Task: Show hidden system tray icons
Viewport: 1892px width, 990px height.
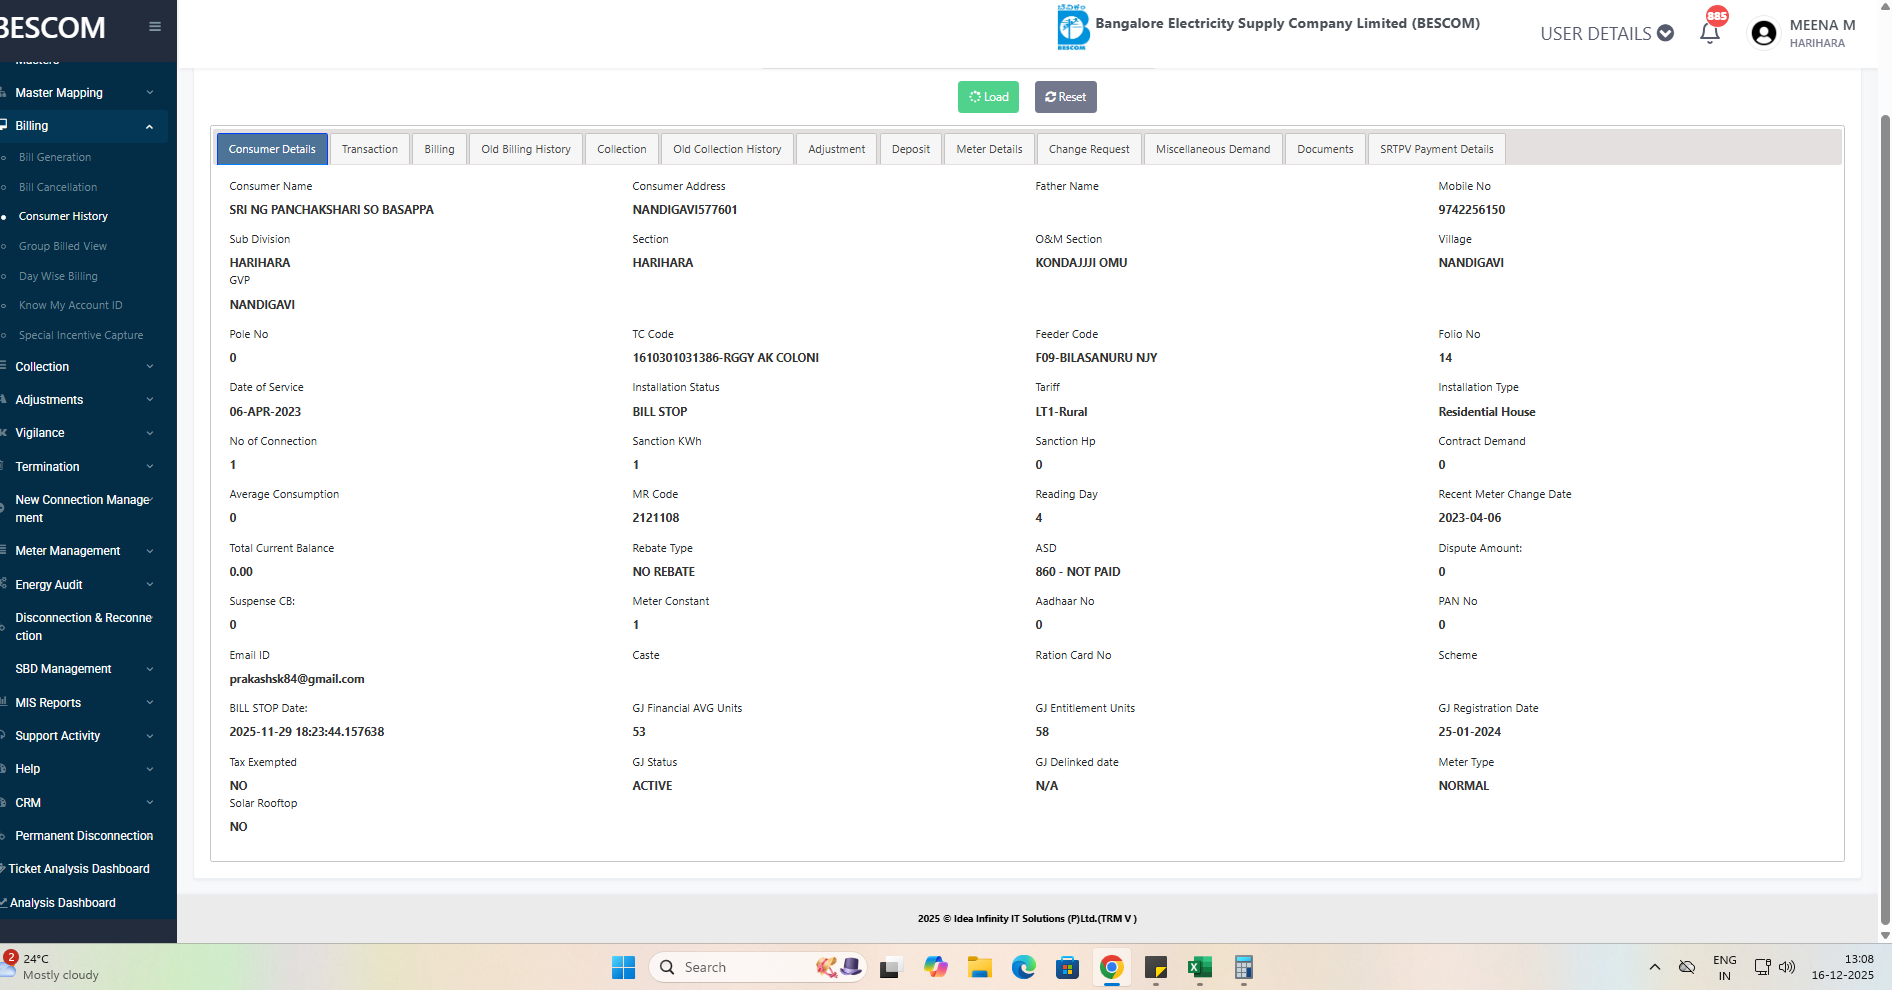Action: (1654, 967)
